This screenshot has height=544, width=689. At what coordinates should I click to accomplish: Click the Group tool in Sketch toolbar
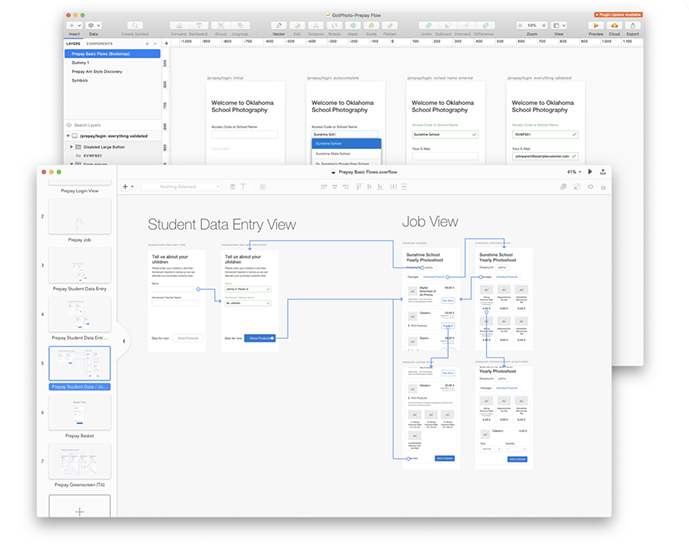point(221,25)
